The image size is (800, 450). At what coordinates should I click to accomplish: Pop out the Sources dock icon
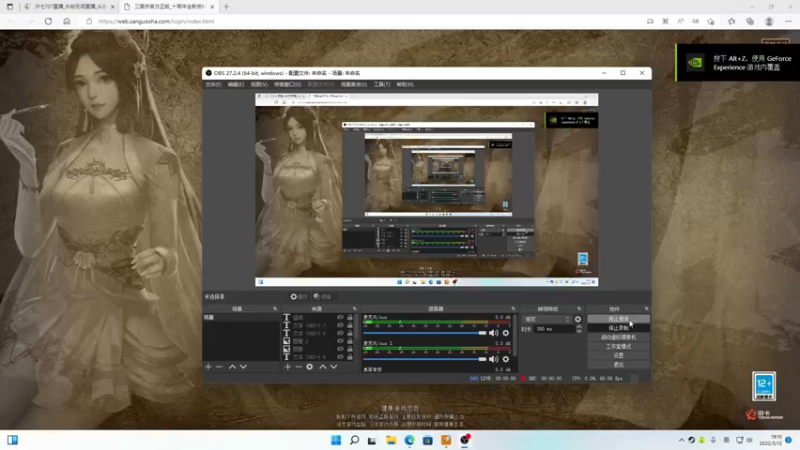click(x=355, y=309)
